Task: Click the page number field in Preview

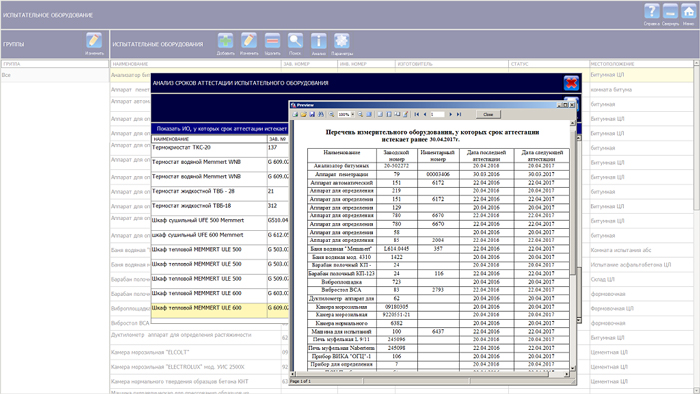Action: [437, 114]
